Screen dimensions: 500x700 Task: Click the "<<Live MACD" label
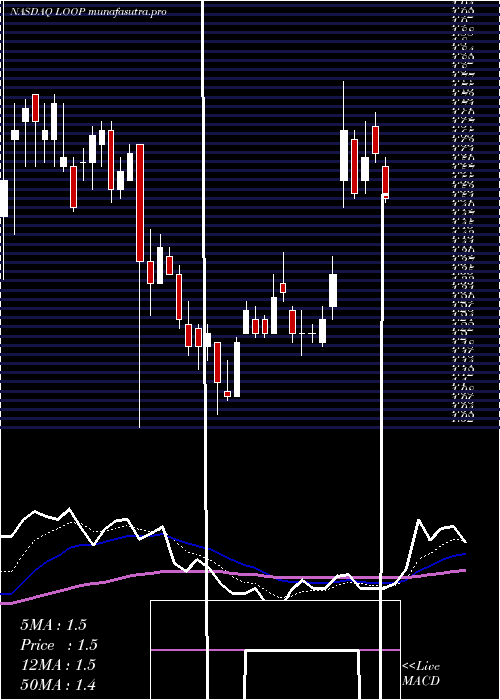click(421, 673)
